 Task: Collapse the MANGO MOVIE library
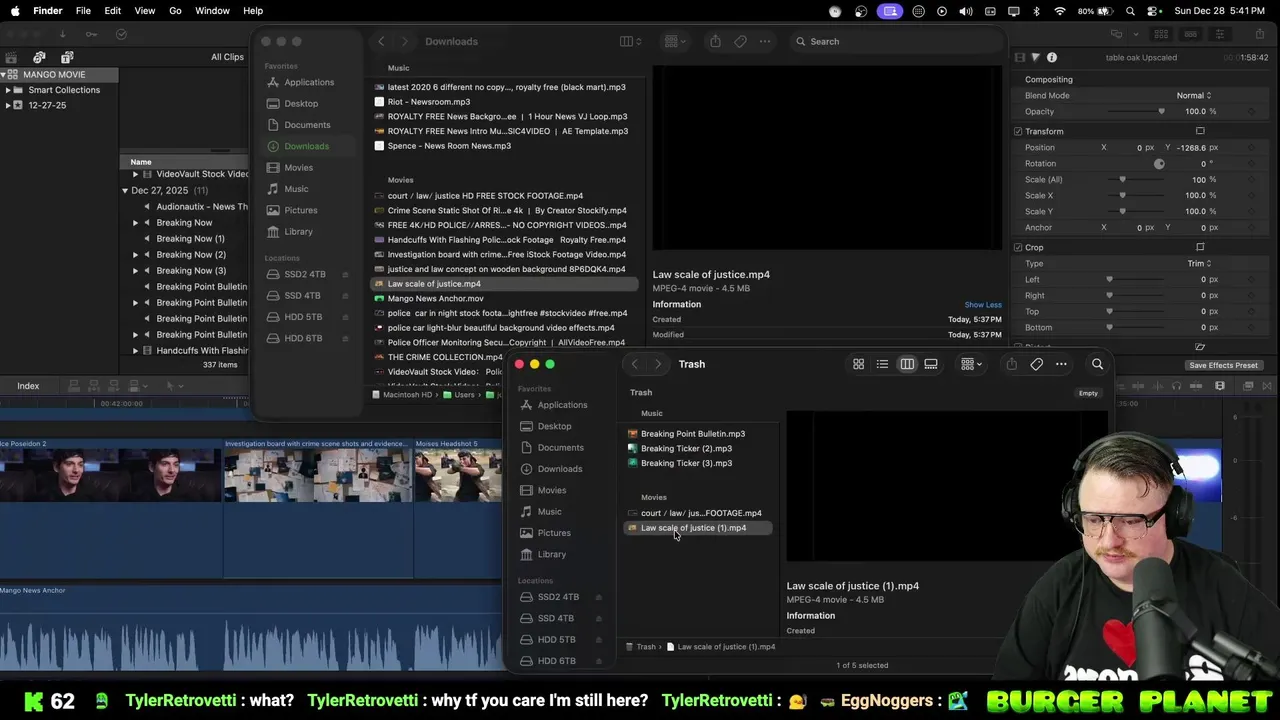5,75
